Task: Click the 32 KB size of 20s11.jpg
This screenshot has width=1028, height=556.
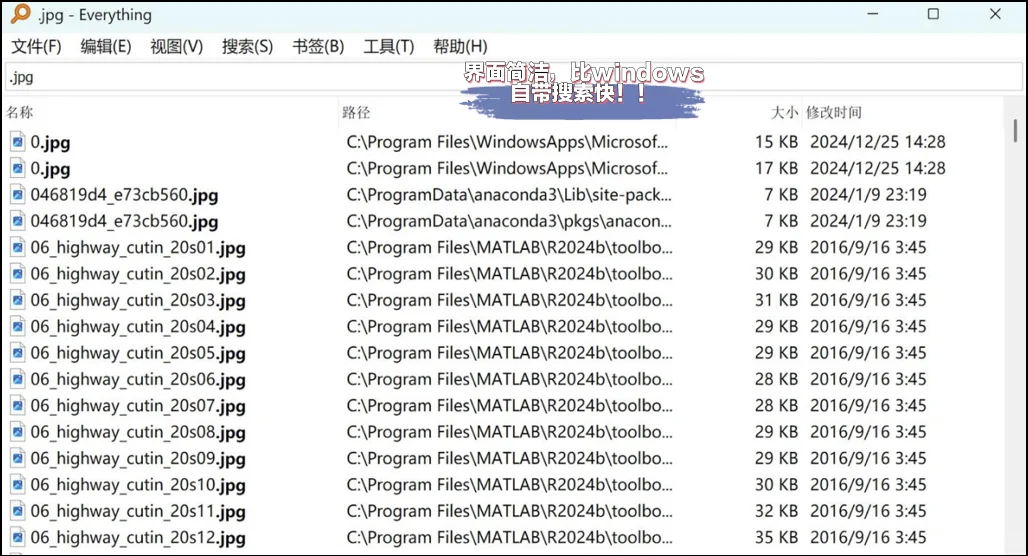Action: click(x=776, y=511)
